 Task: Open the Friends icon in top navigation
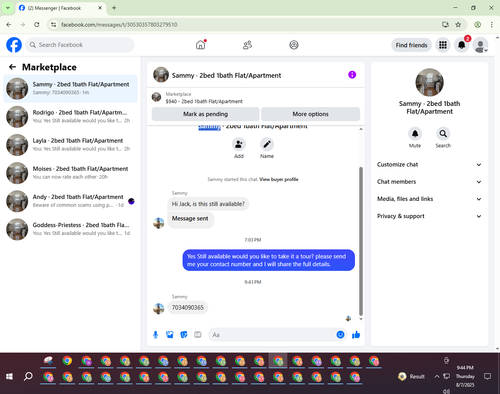click(x=247, y=45)
